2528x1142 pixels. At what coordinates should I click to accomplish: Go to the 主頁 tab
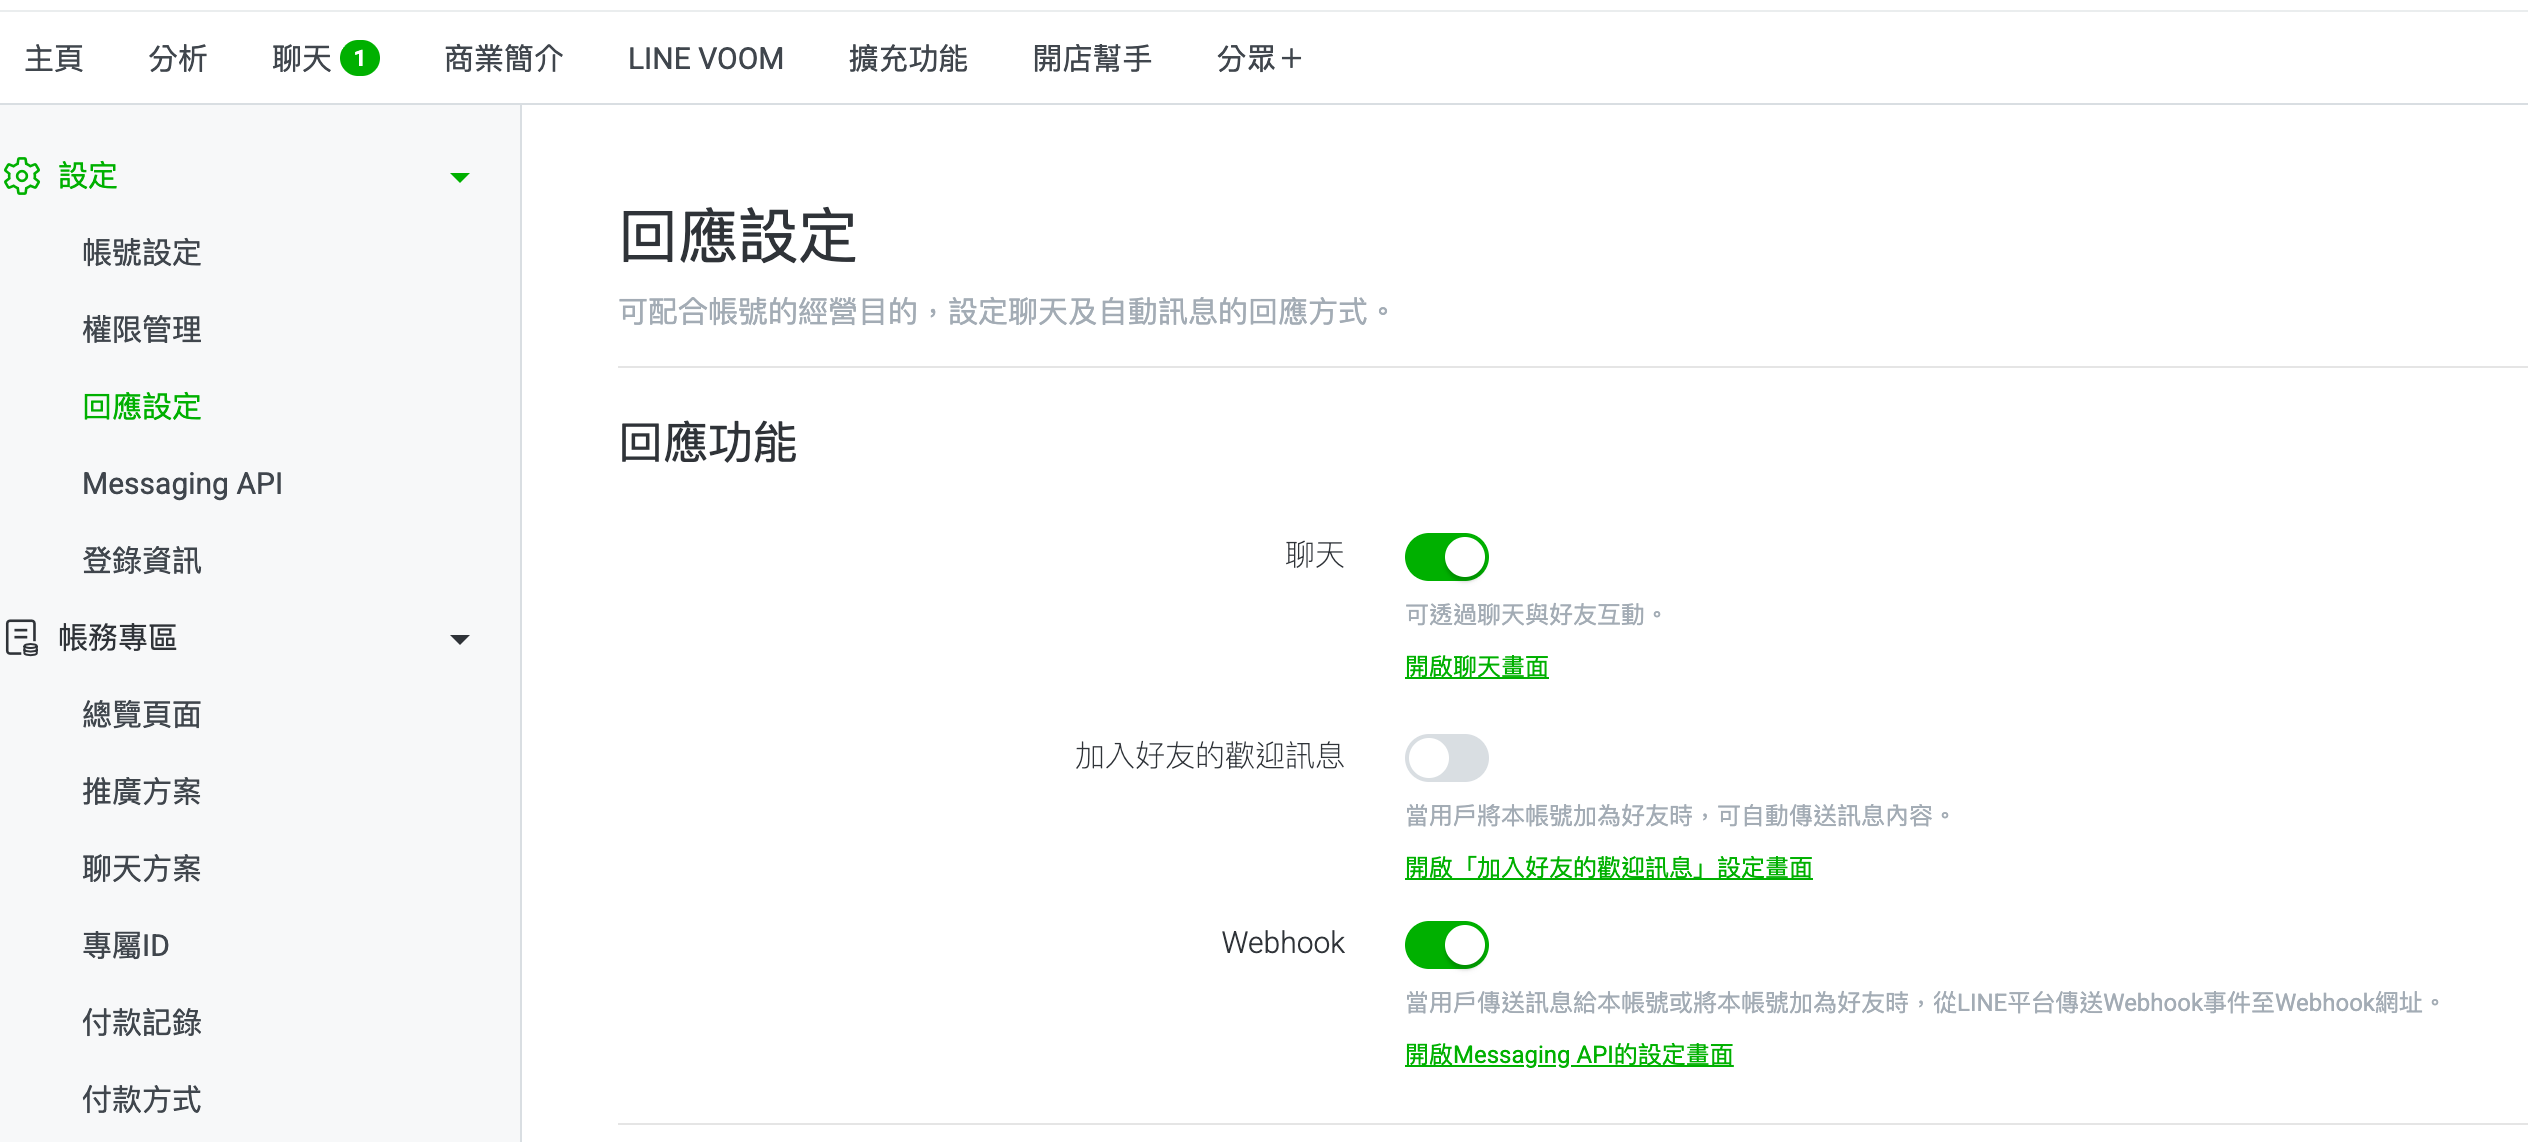(x=54, y=59)
